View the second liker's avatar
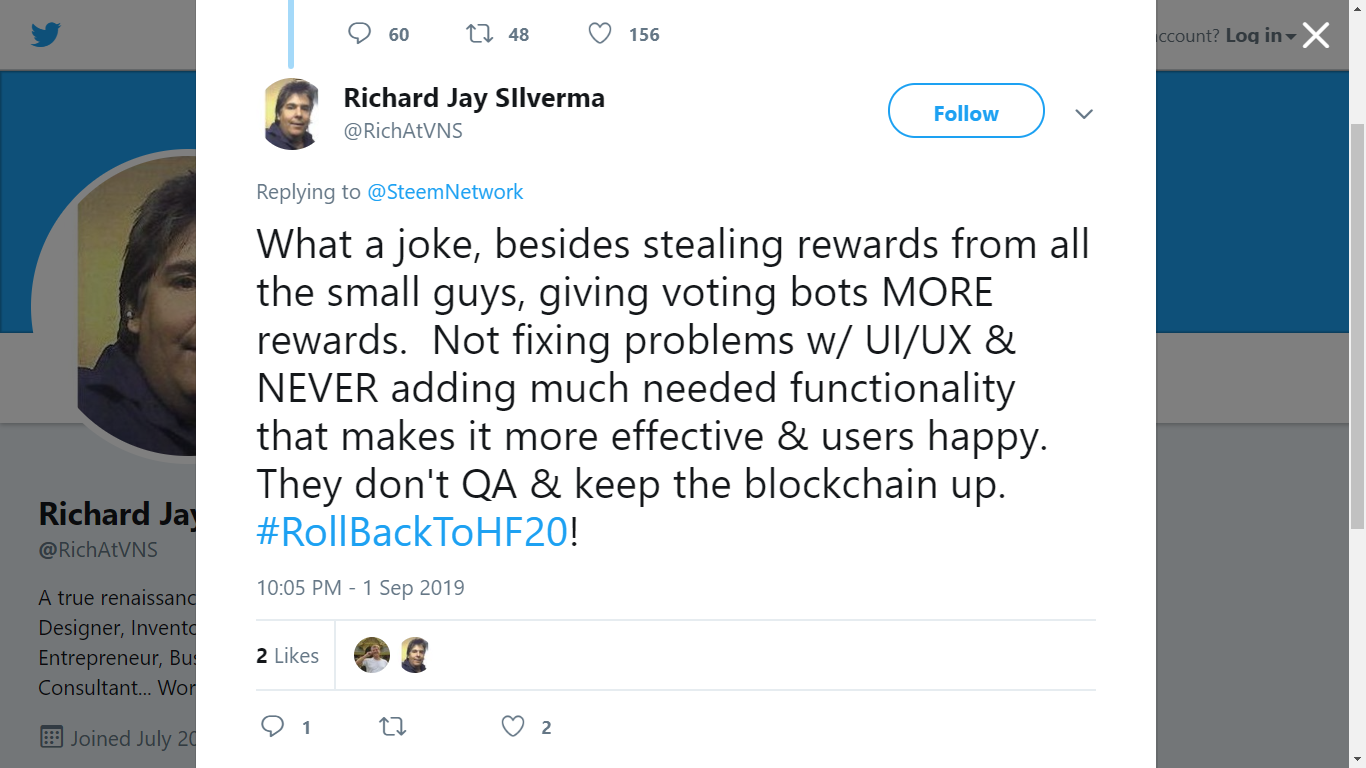The image size is (1366, 768). (x=414, y=655)
